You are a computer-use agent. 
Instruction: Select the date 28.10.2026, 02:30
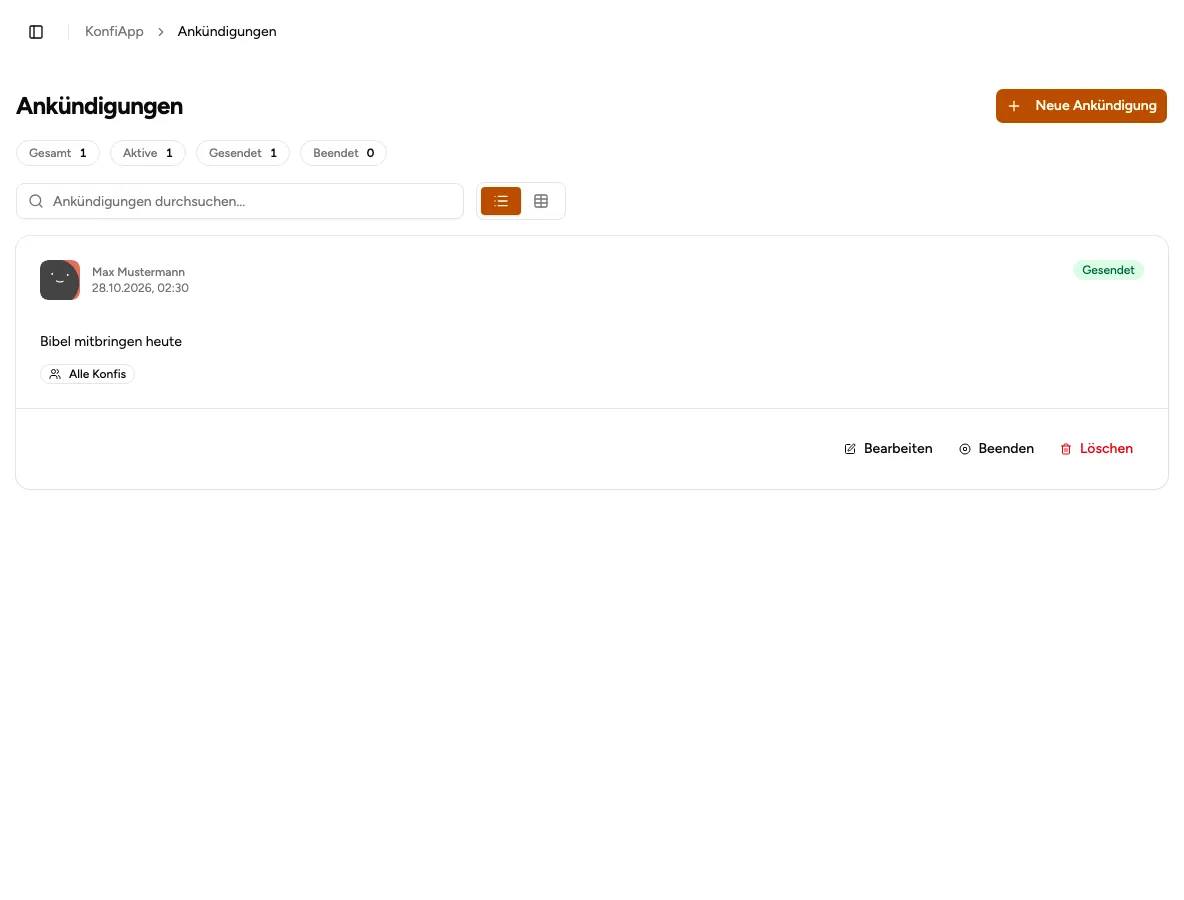tap(140, 288)
